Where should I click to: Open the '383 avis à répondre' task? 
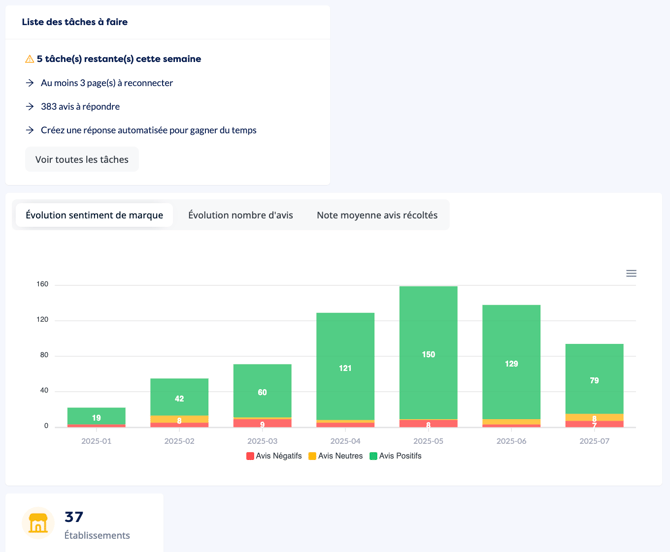tap(80, 106)
